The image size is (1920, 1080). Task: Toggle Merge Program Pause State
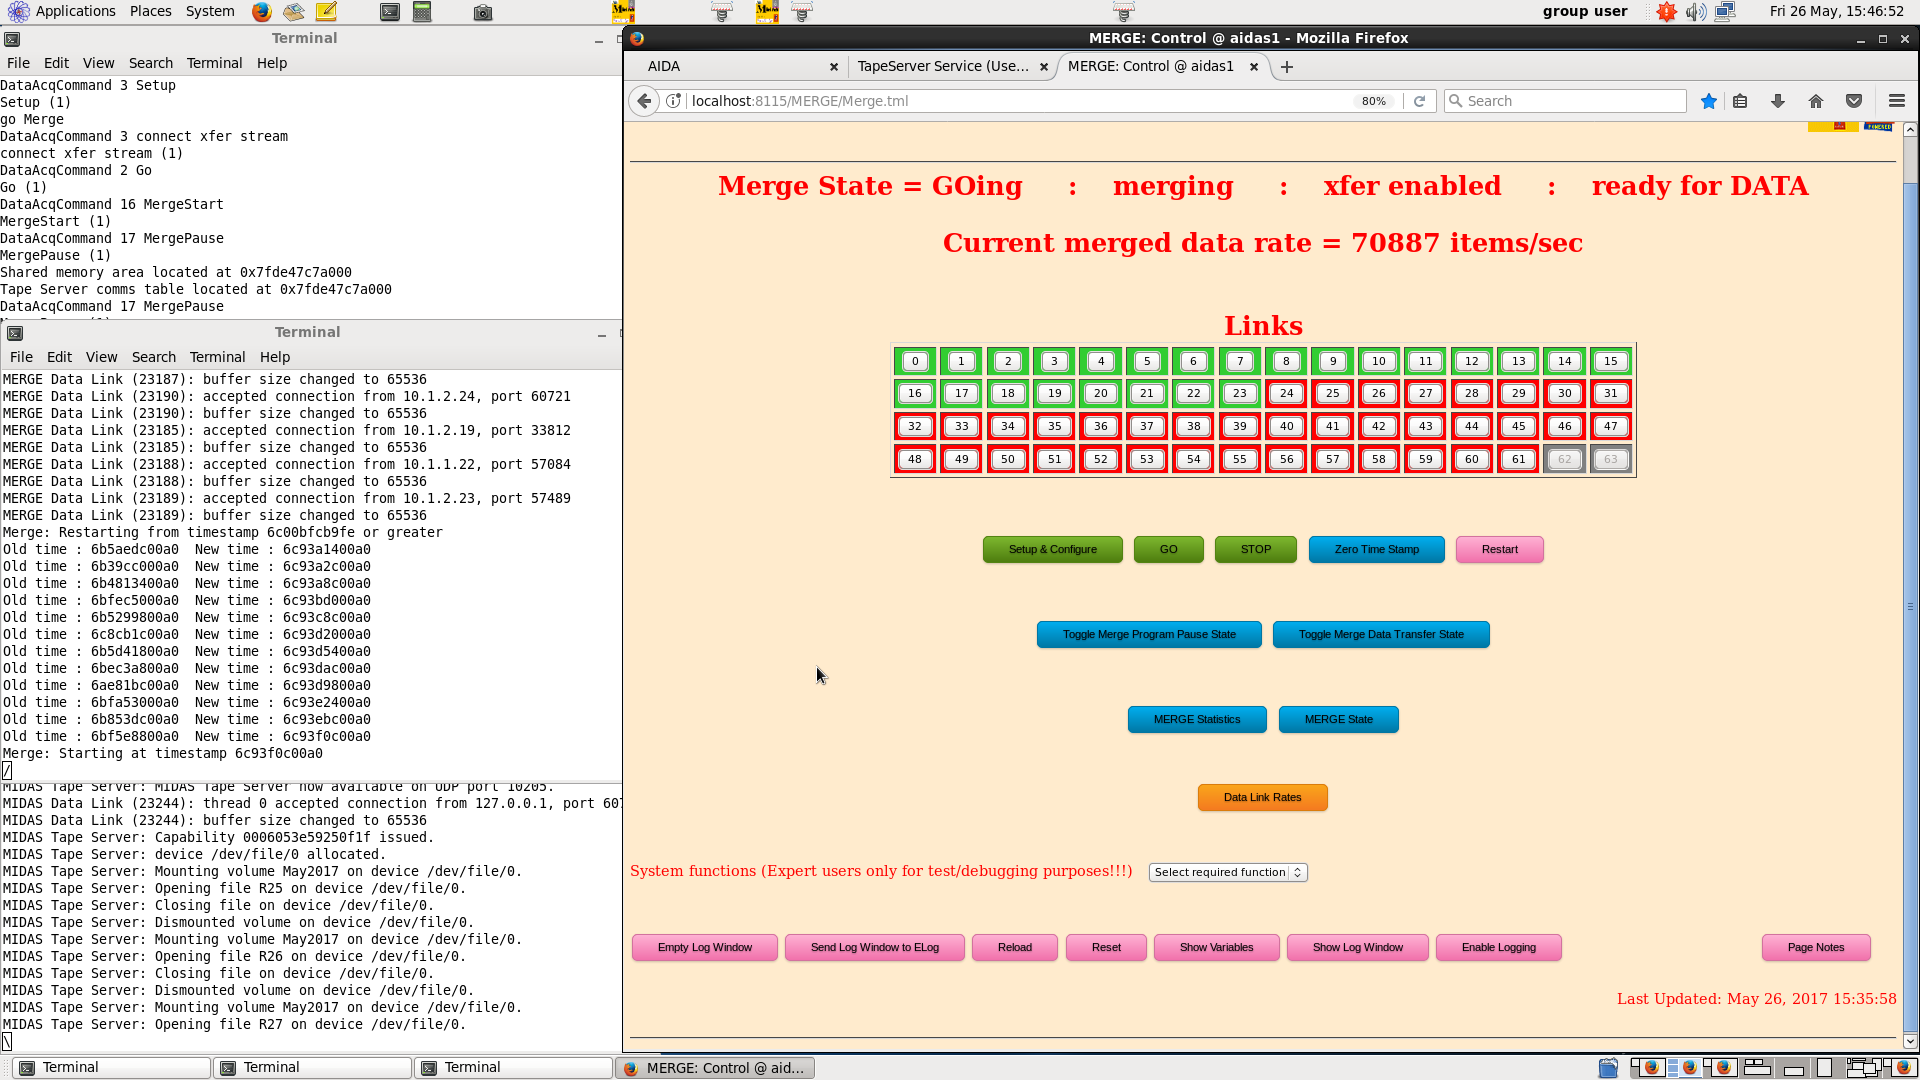pos(1149,635)
